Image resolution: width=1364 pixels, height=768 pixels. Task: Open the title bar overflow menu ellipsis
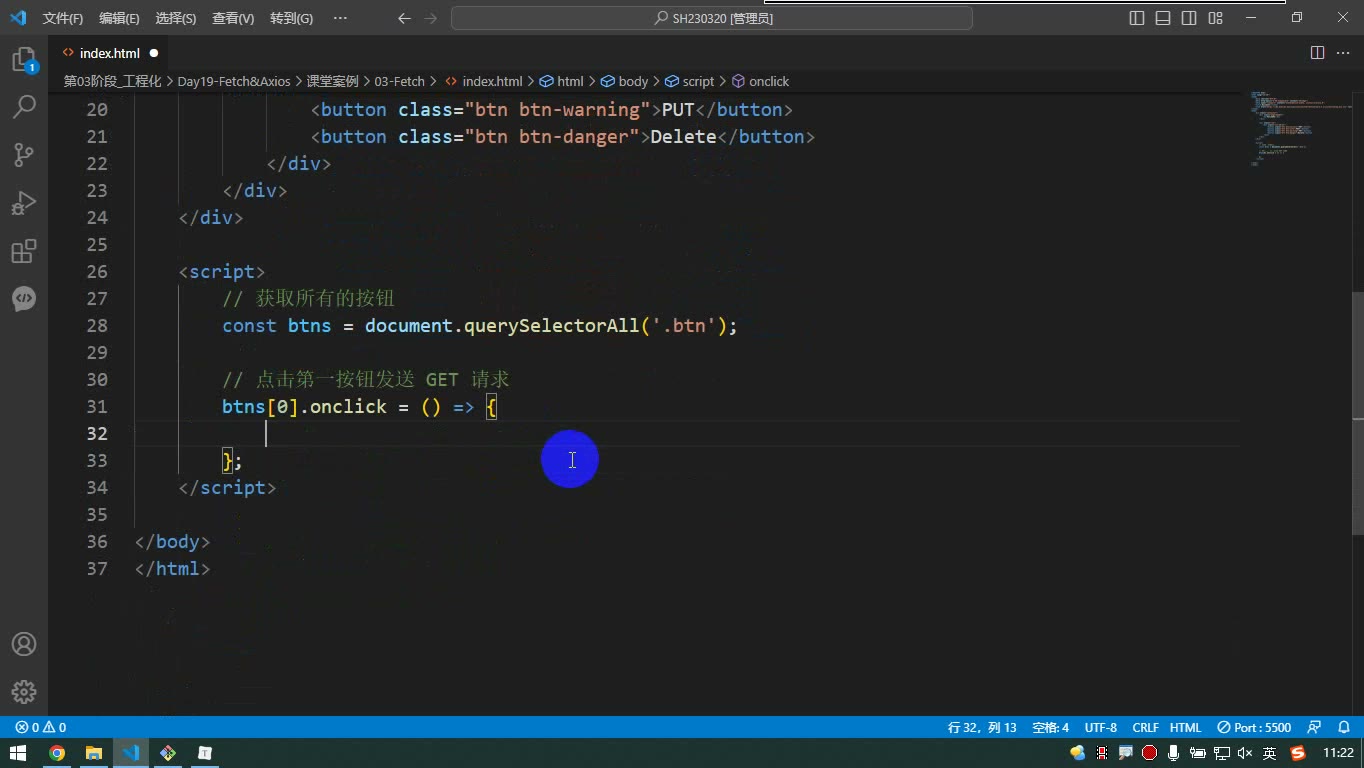click(340, 18)
